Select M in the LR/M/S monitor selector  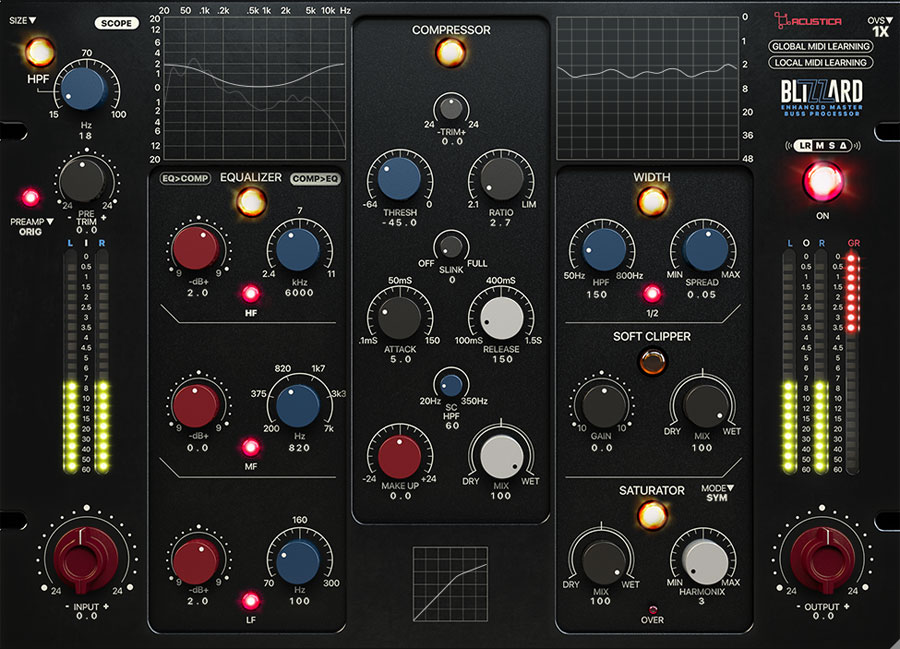(x=820, y=146)
